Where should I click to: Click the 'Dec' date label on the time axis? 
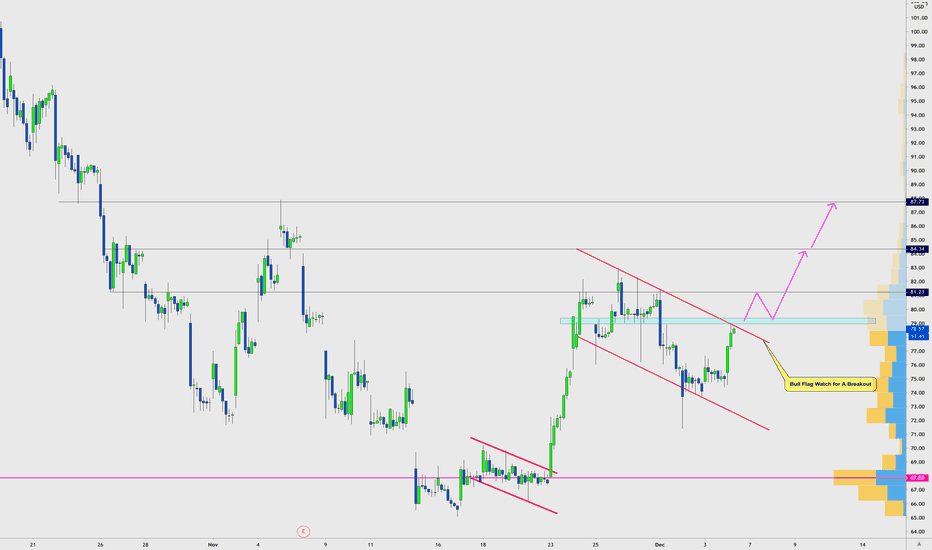[660, 544]
